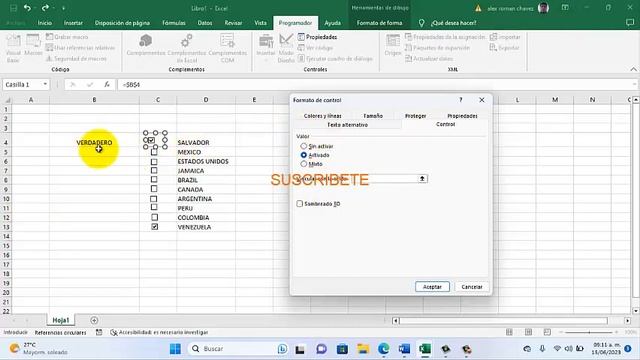Click Actualizar datos in XML group
The height and width of the screenshot is (360, 640).
[429, 59]
